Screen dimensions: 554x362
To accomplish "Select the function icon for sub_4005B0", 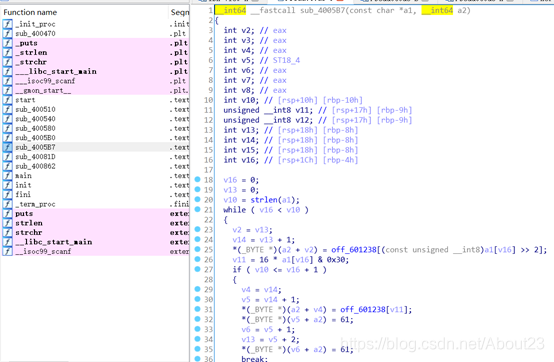I will 7,138.
